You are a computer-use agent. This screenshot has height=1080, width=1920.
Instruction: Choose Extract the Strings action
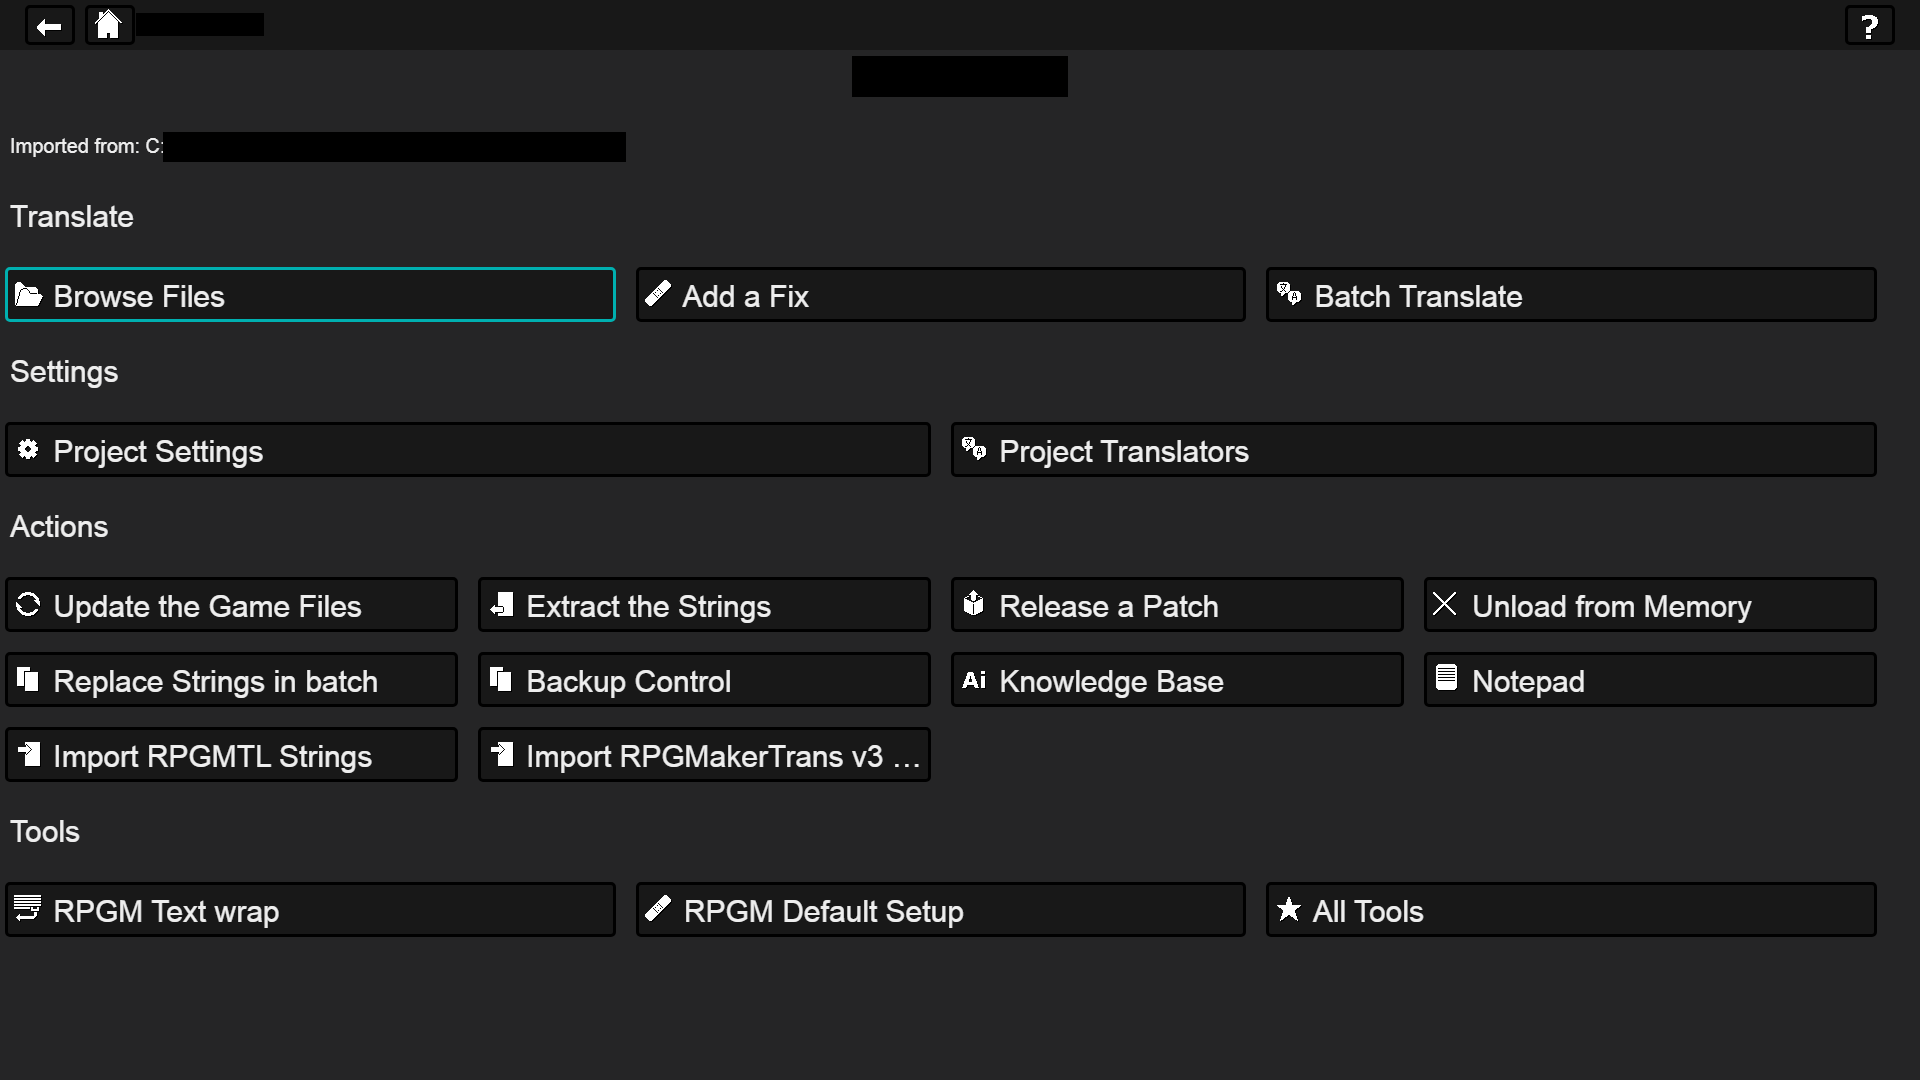coord(704,605)
